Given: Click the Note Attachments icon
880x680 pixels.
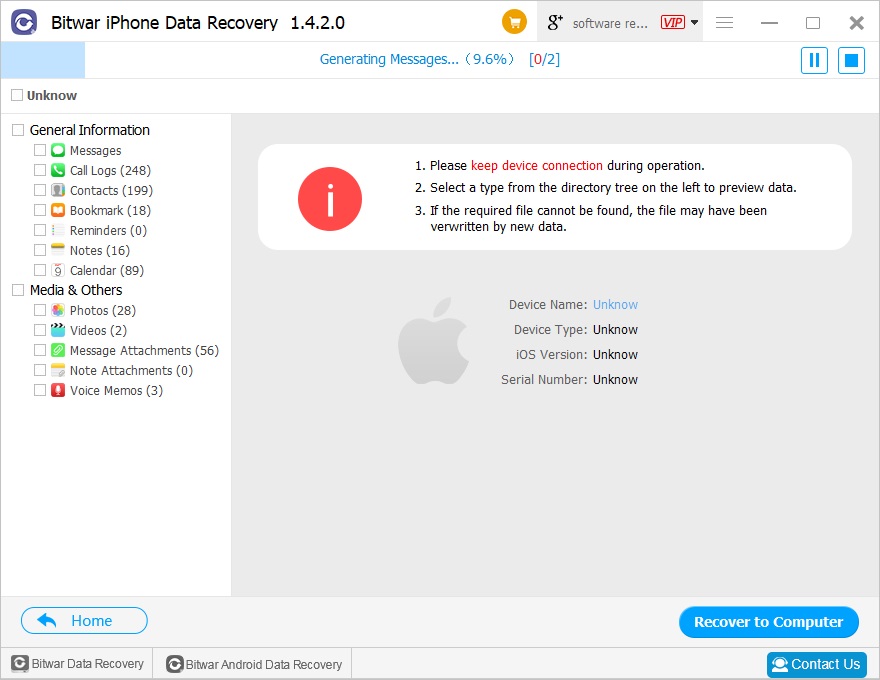Looking at the screenshot, I should (58, 370).
